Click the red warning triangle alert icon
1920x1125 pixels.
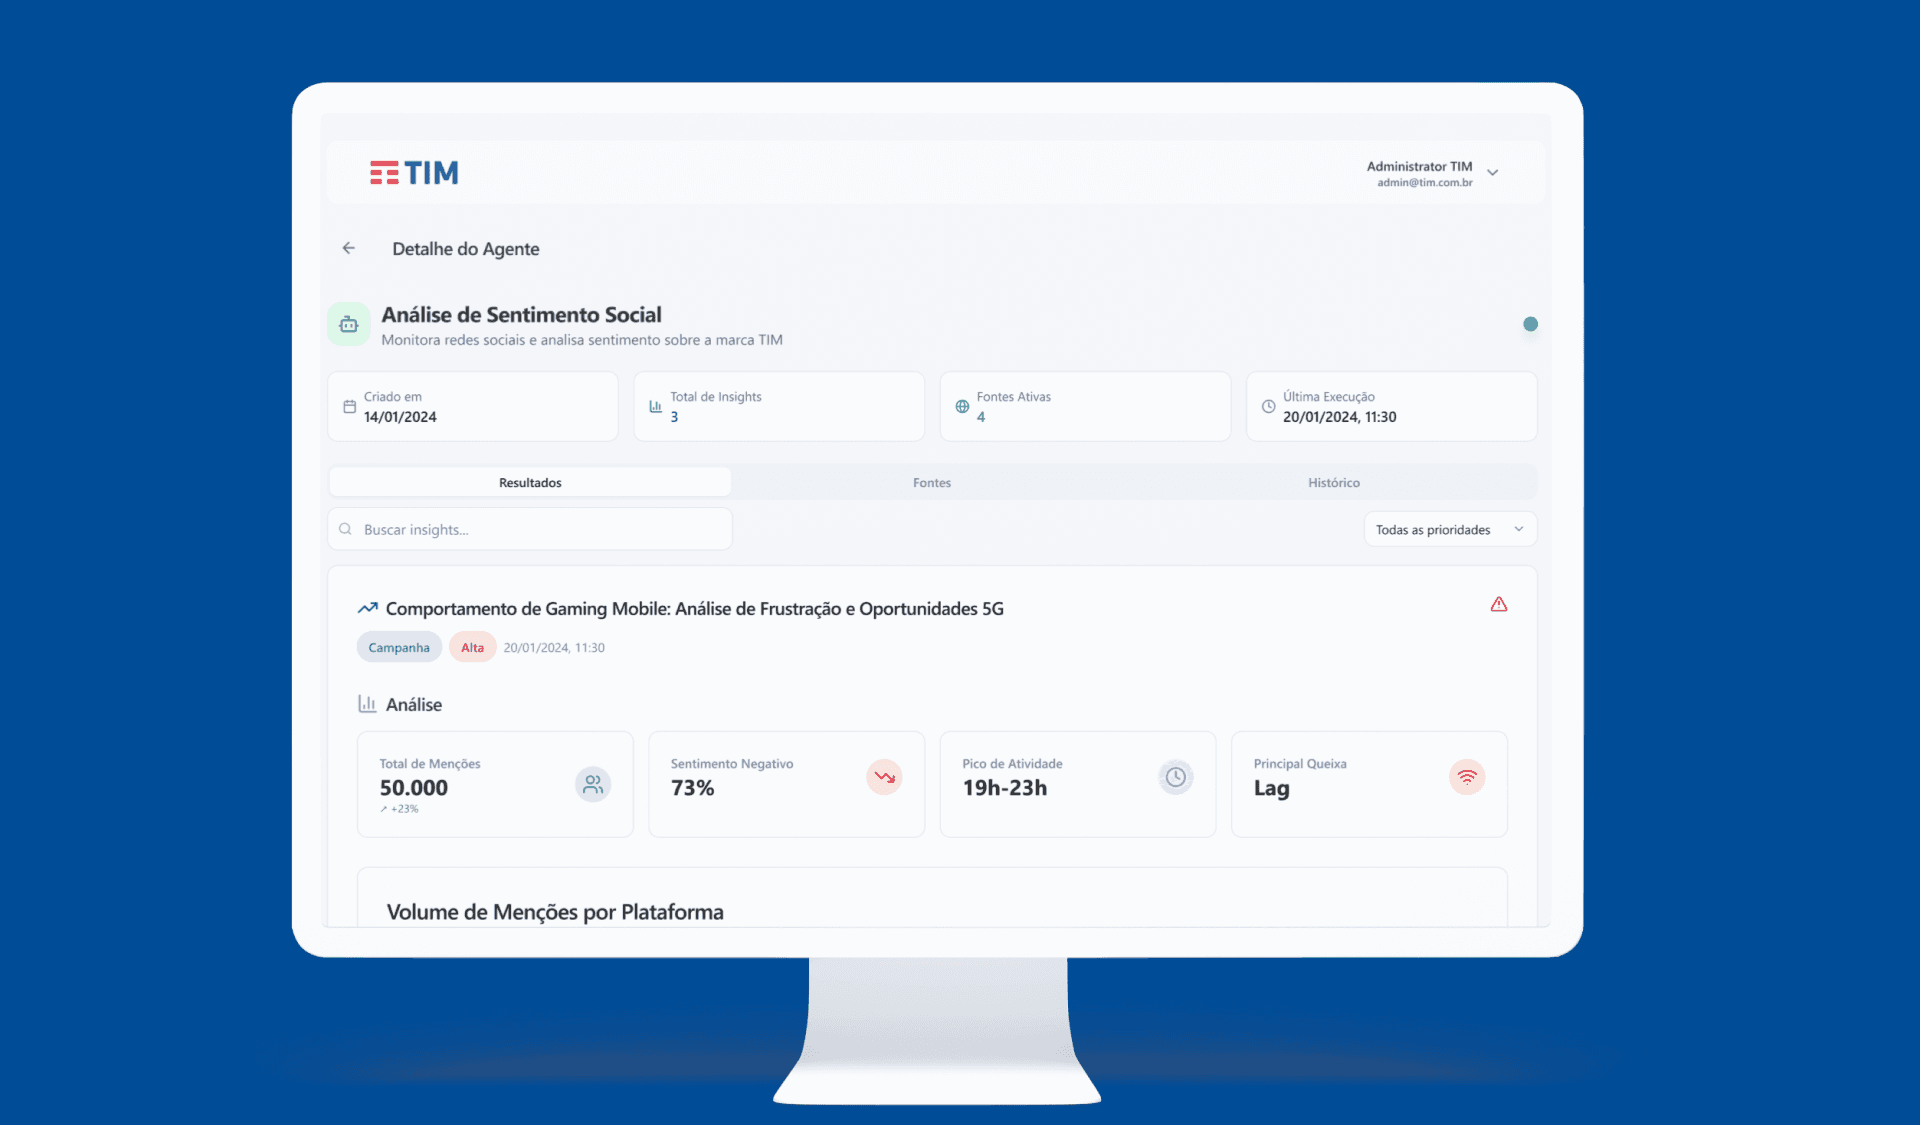tap(1498, 604)
